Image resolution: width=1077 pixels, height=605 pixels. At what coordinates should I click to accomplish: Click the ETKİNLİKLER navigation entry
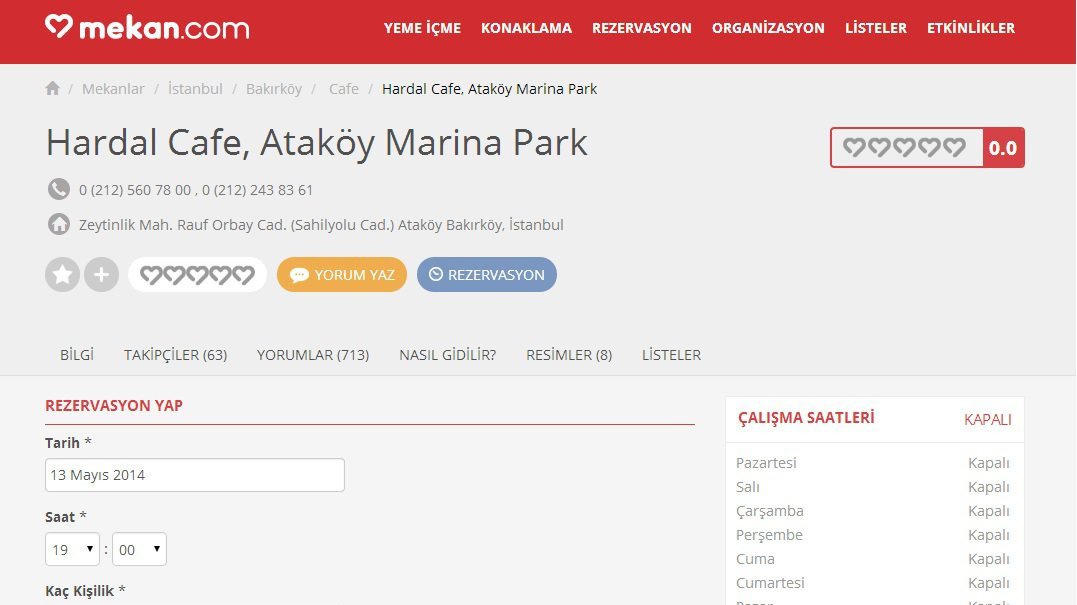coord(970,28)
